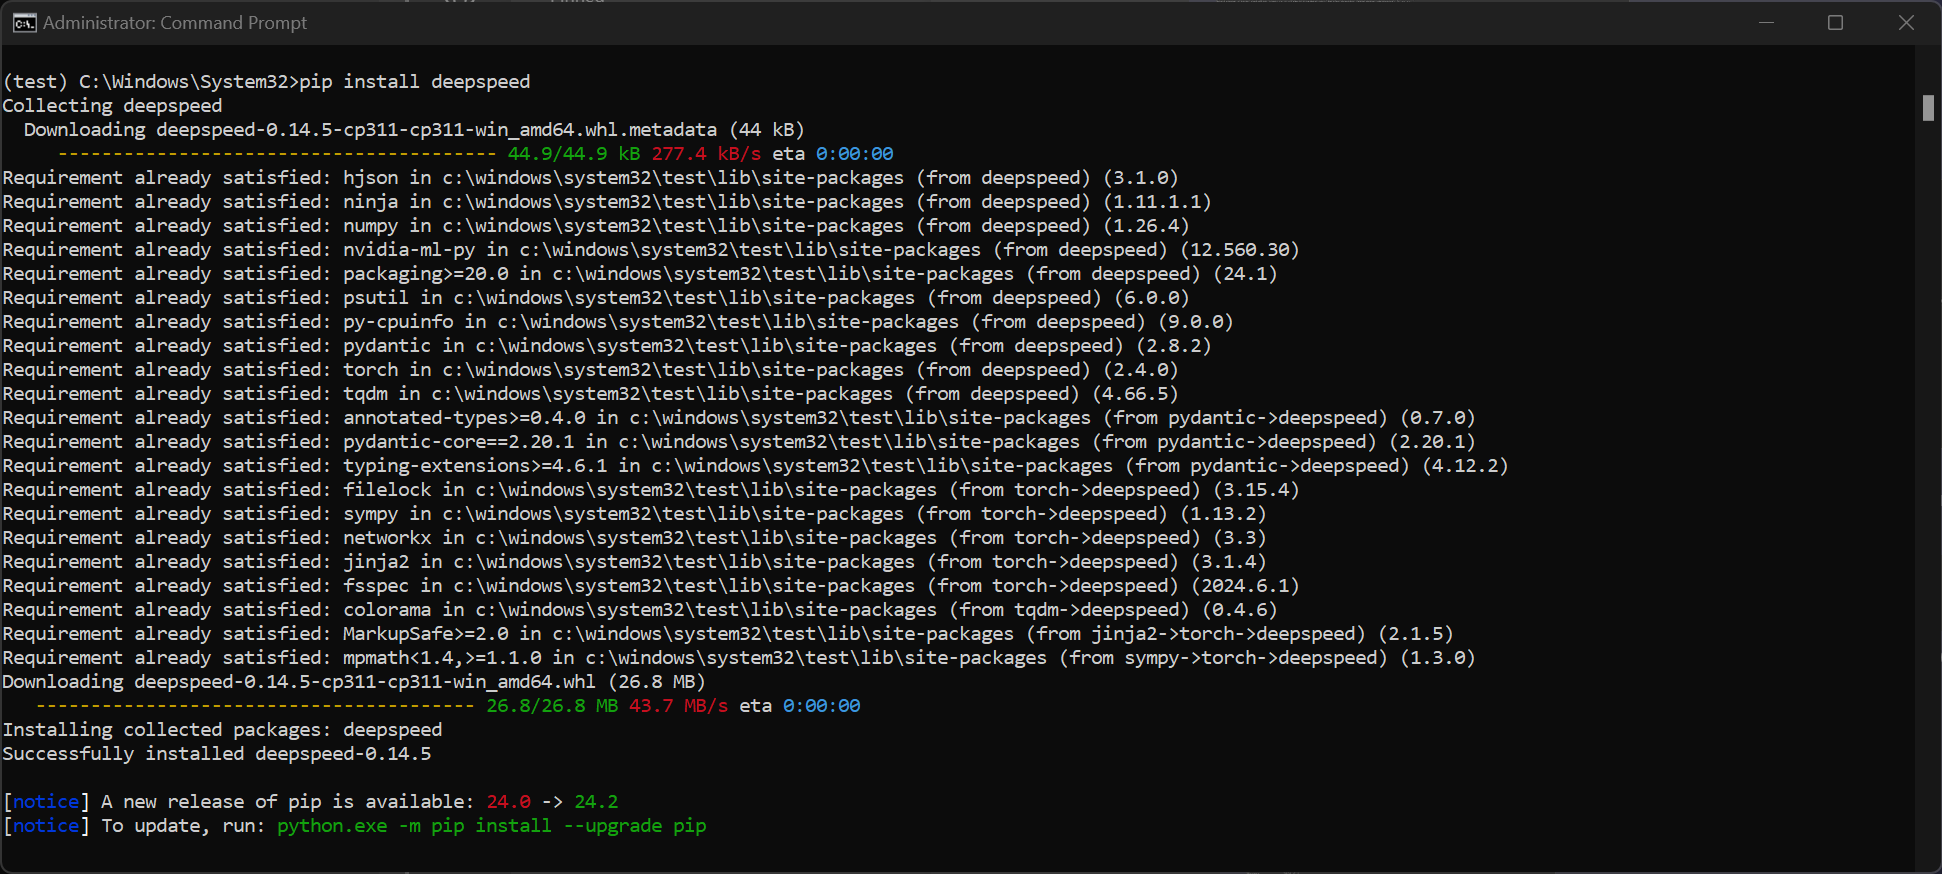1942x874 pixels.
Task: Close the Administrator Command Prompt window
Action: [x=1906, y=23]
